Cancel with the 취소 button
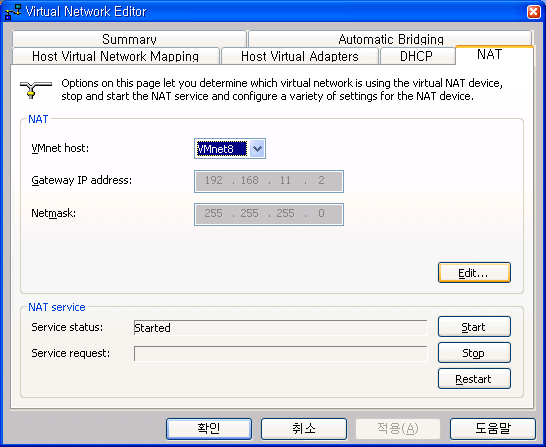546x447 pixels. click(304, 429)
